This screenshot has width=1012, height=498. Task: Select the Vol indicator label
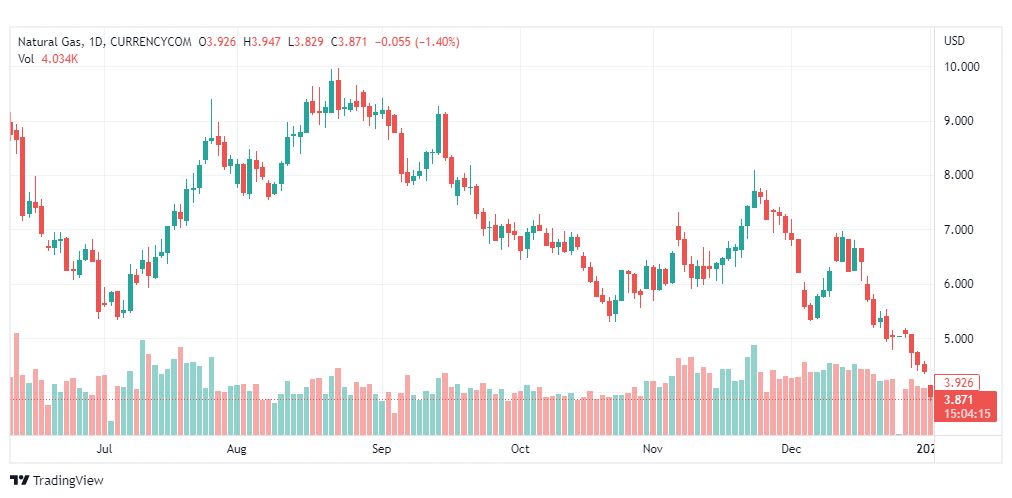[x=26, y=59]
